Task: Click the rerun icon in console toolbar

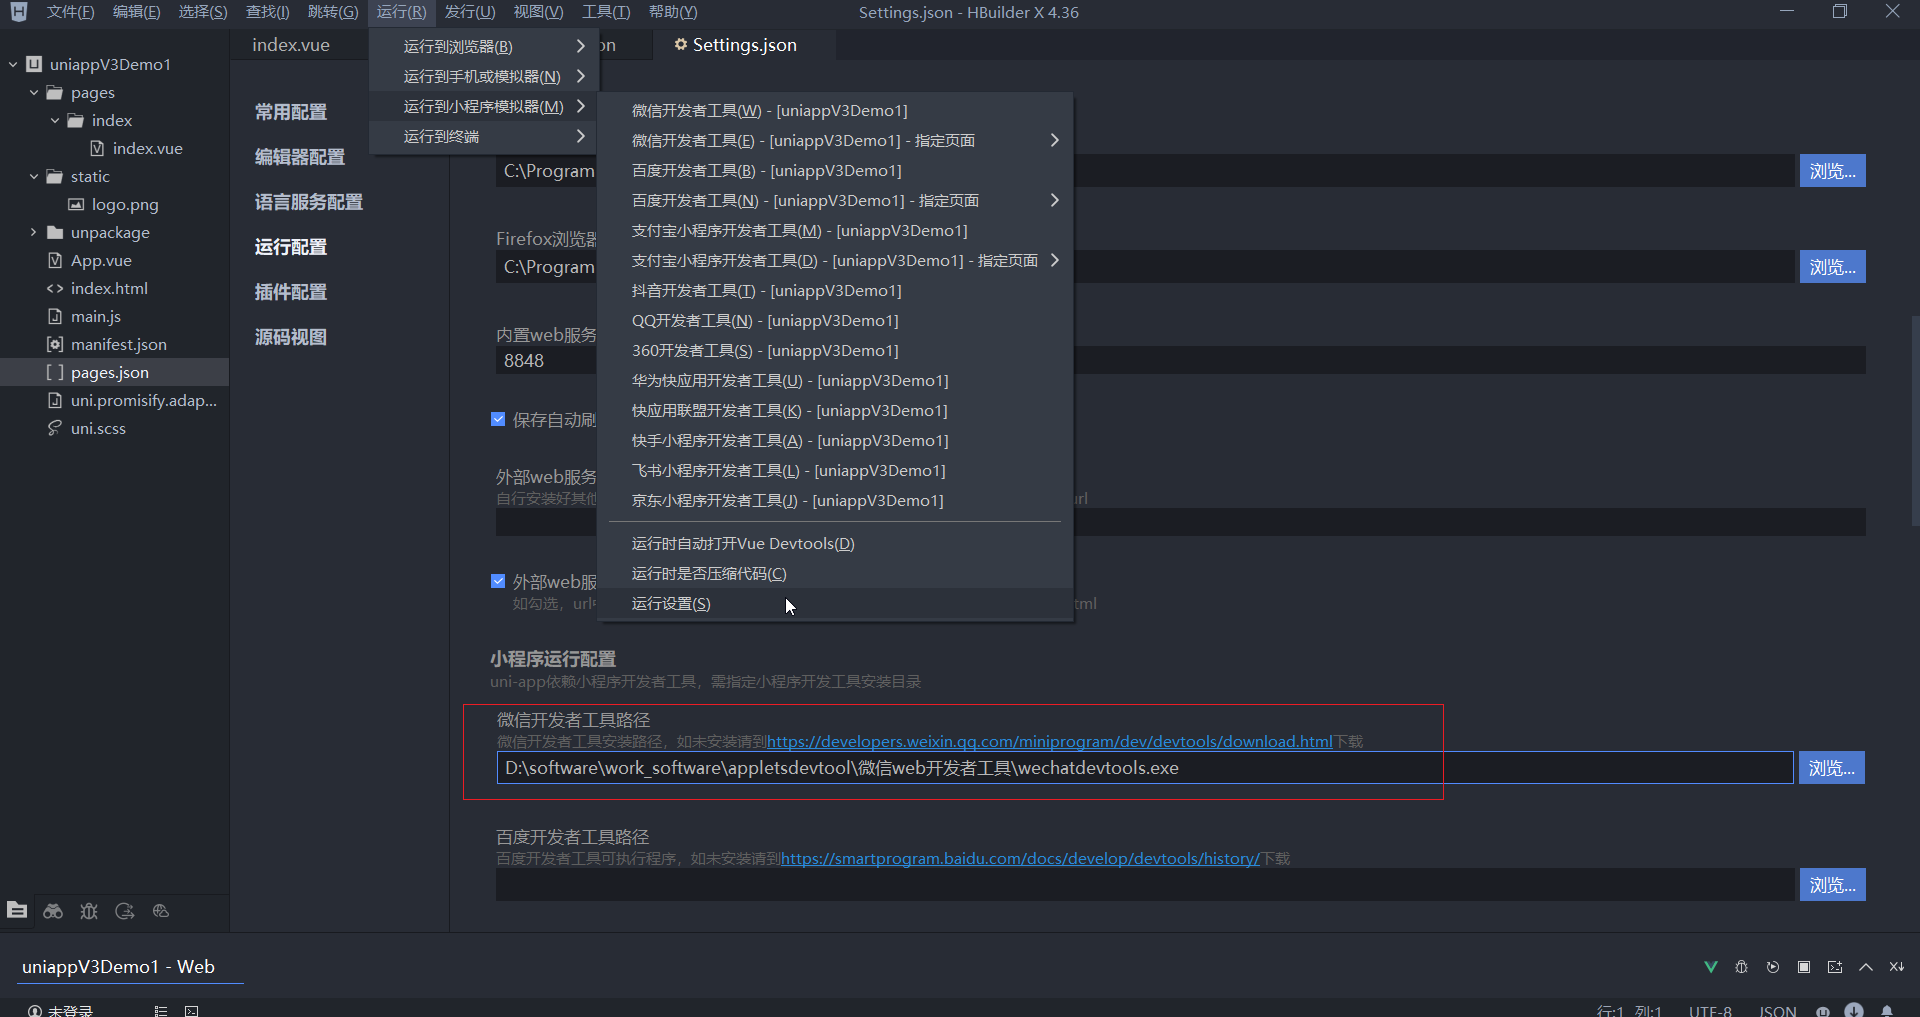Action: point(1773,967)
